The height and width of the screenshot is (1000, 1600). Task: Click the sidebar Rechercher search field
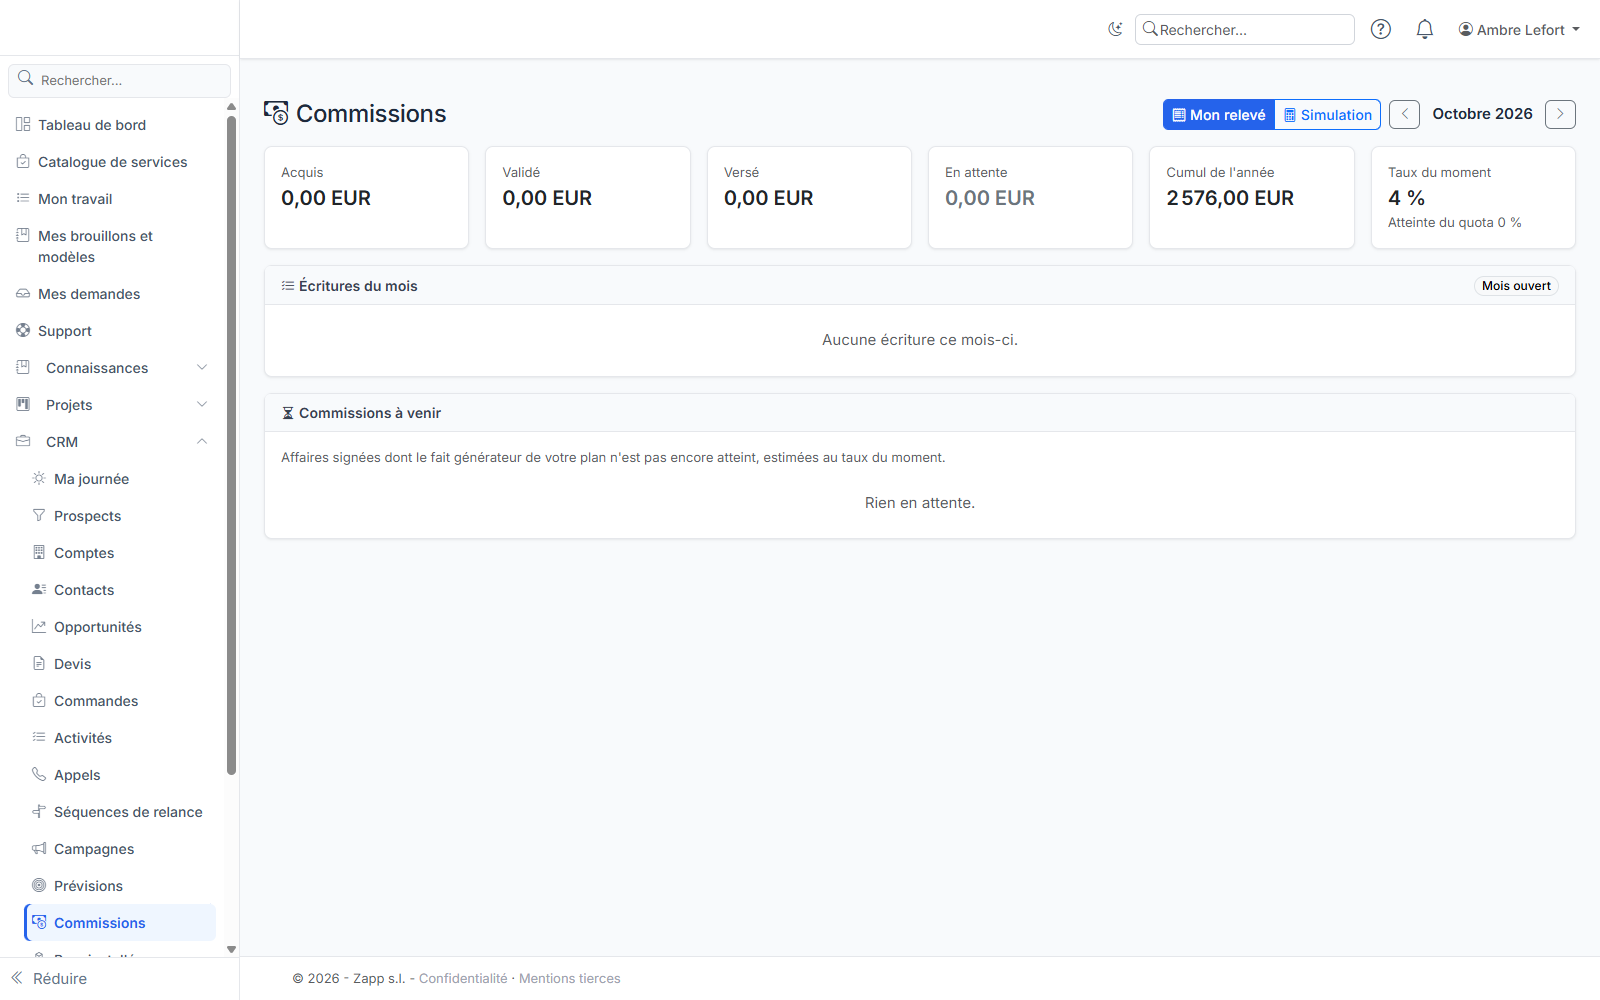[120, 80]
